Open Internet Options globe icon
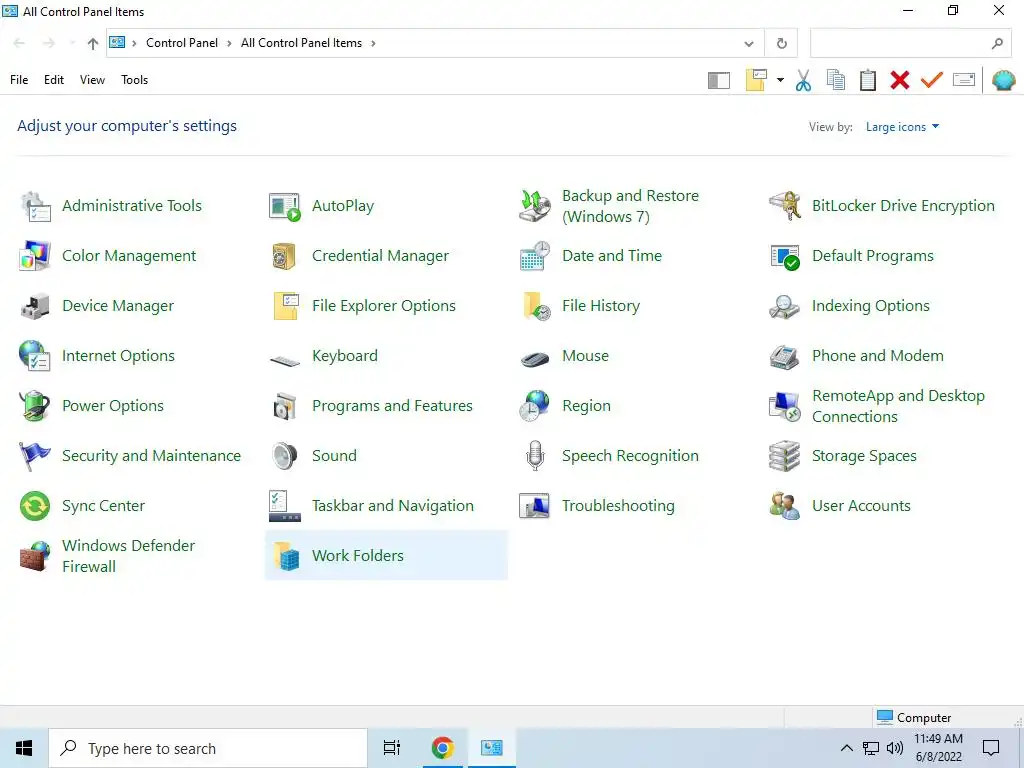 coord(35,356)
